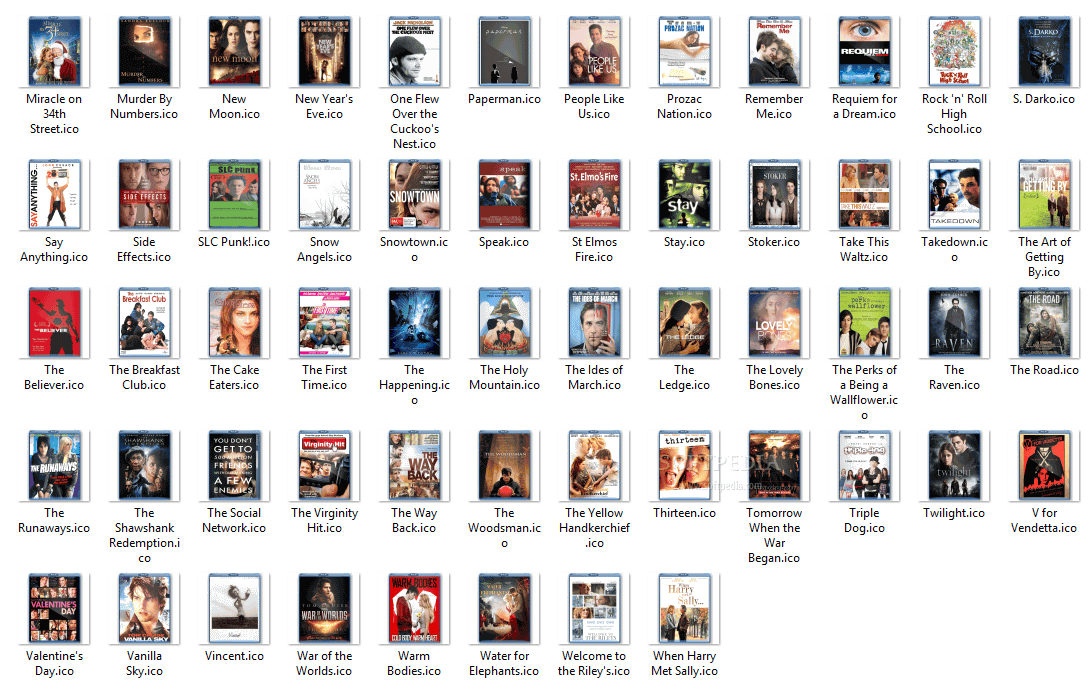The width and height of the screenshot is (1090, 692).
Task: Click the 'Paperman.ico' file name
Action: pyautogui.click(x=504, y=99)
